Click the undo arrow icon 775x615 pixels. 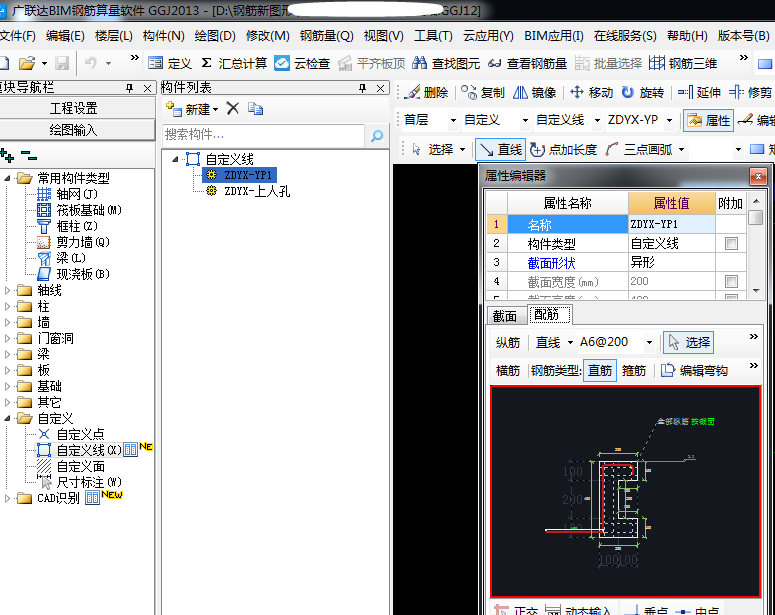click(x=90, y=63)
